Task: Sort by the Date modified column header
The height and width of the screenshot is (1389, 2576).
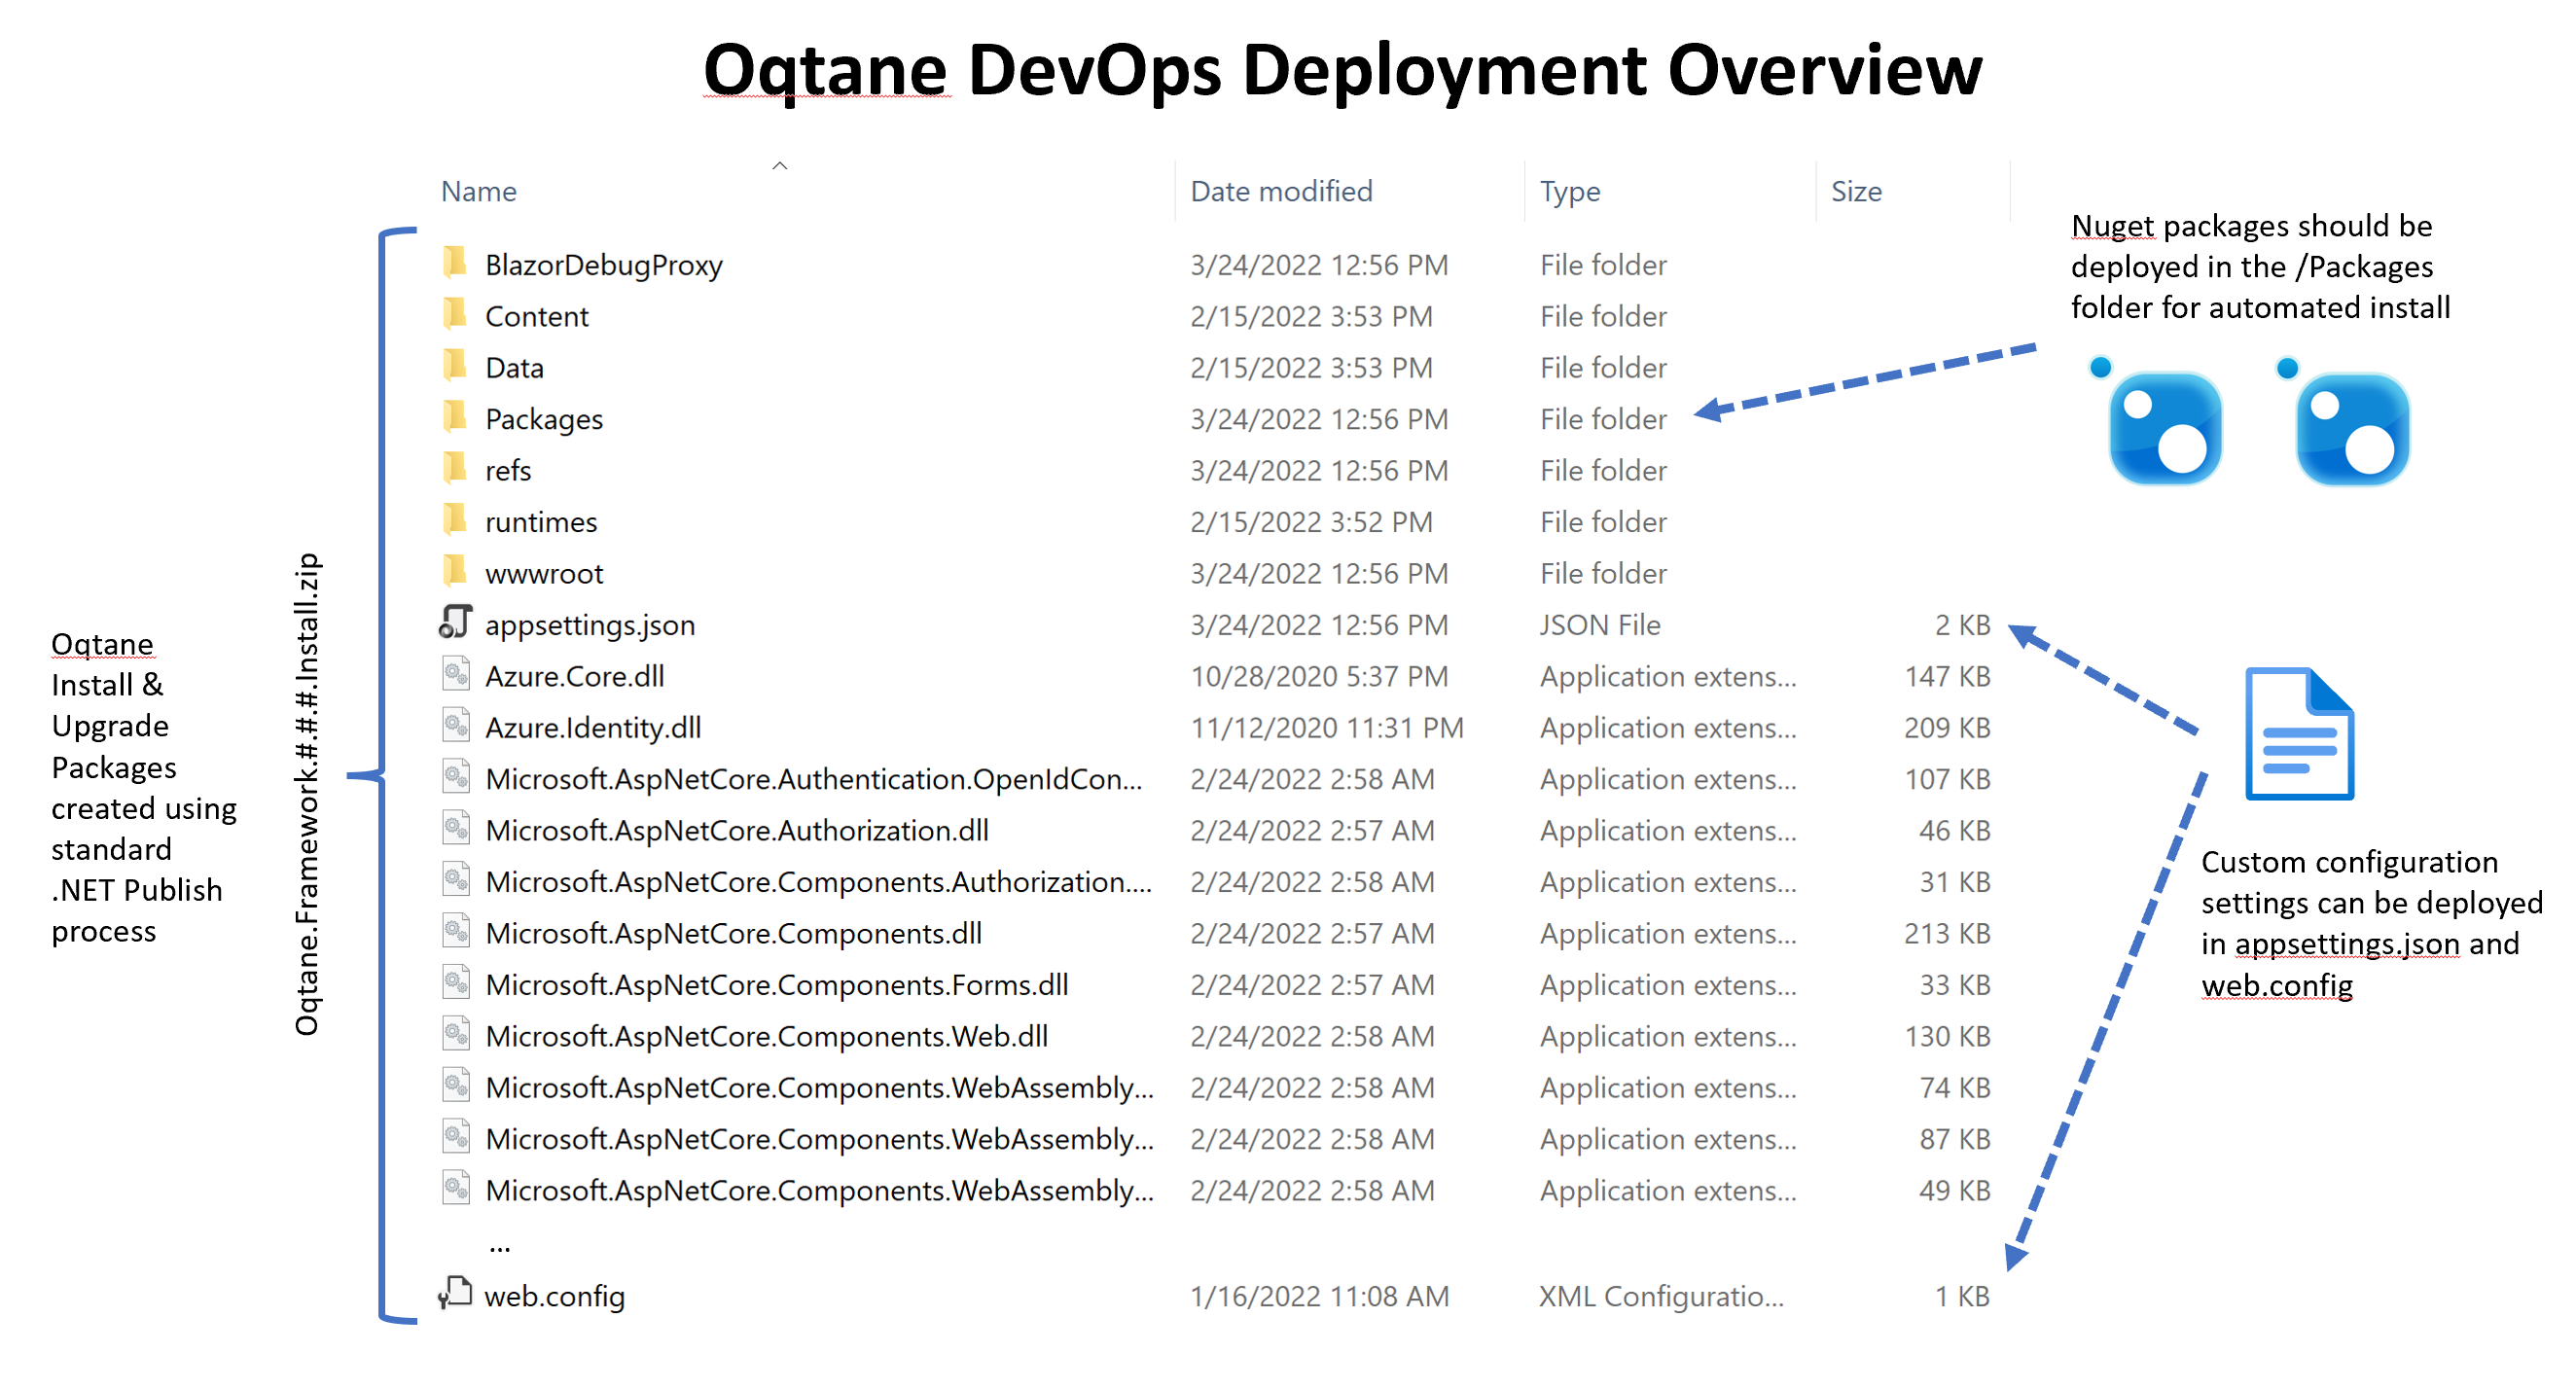Action: (x=1281, y=191)
